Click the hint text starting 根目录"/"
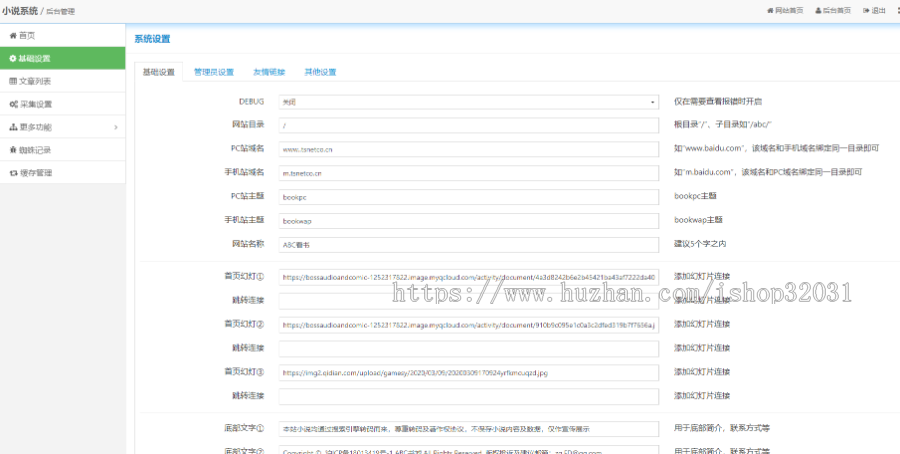The height and width of the screenshot is (454, 900). (723, 125)
